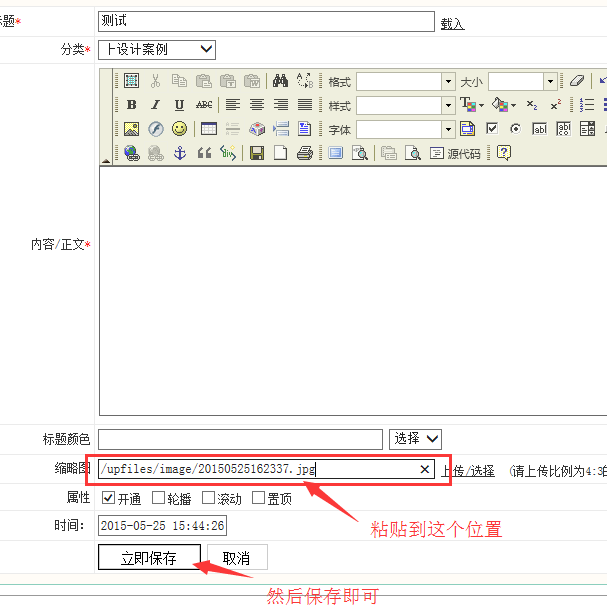Viewport: 607px width, 613px height.
Task: Click the save floppy disk icon
Action: (257, 153)
